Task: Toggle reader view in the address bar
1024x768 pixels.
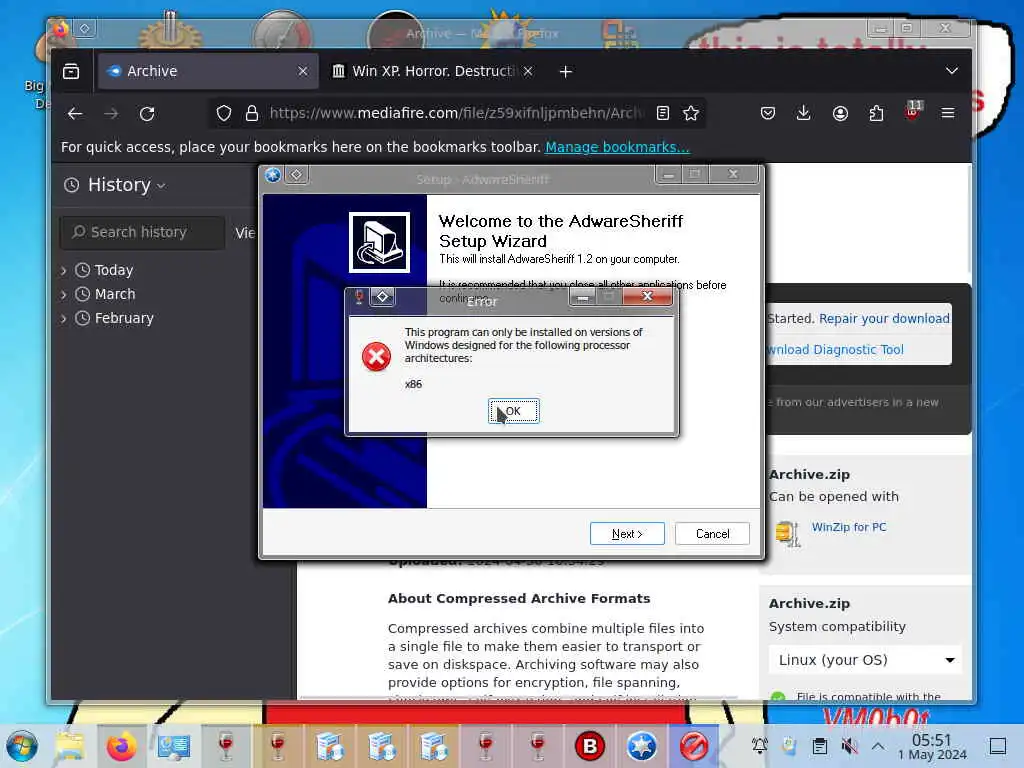Action: click(663, 114)
